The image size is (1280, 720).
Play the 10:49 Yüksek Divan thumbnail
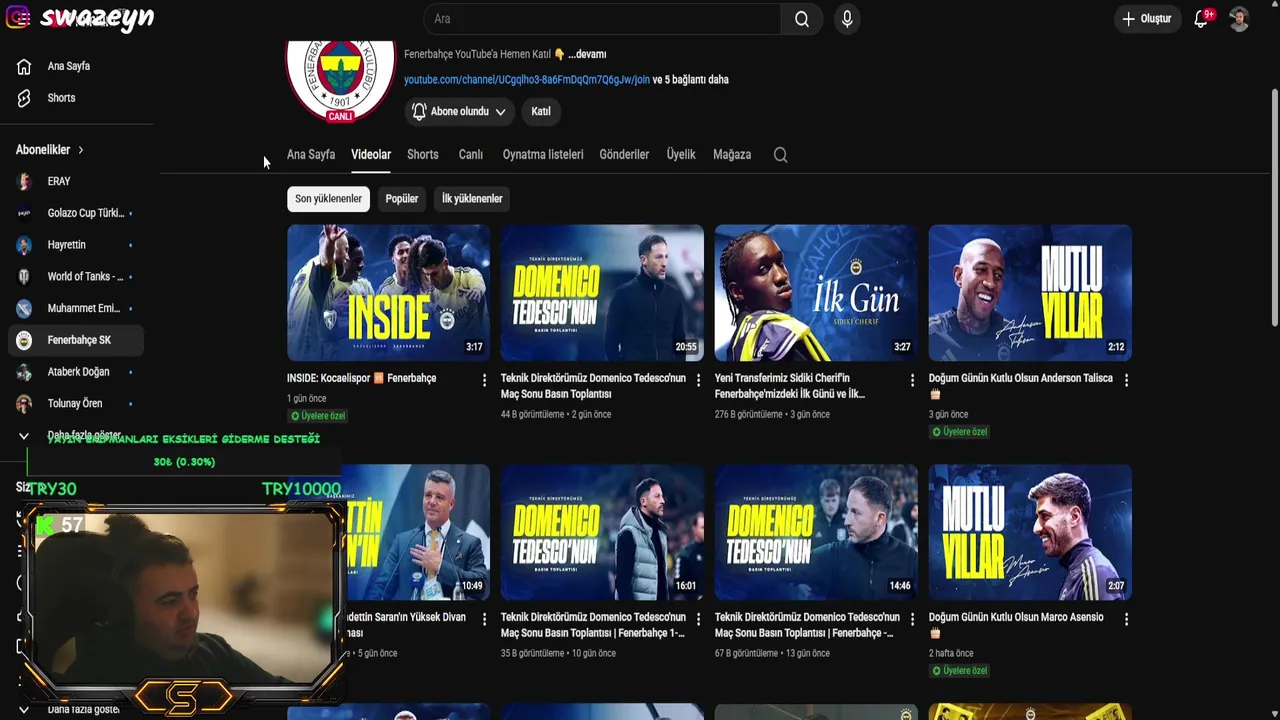coord(418,532)
